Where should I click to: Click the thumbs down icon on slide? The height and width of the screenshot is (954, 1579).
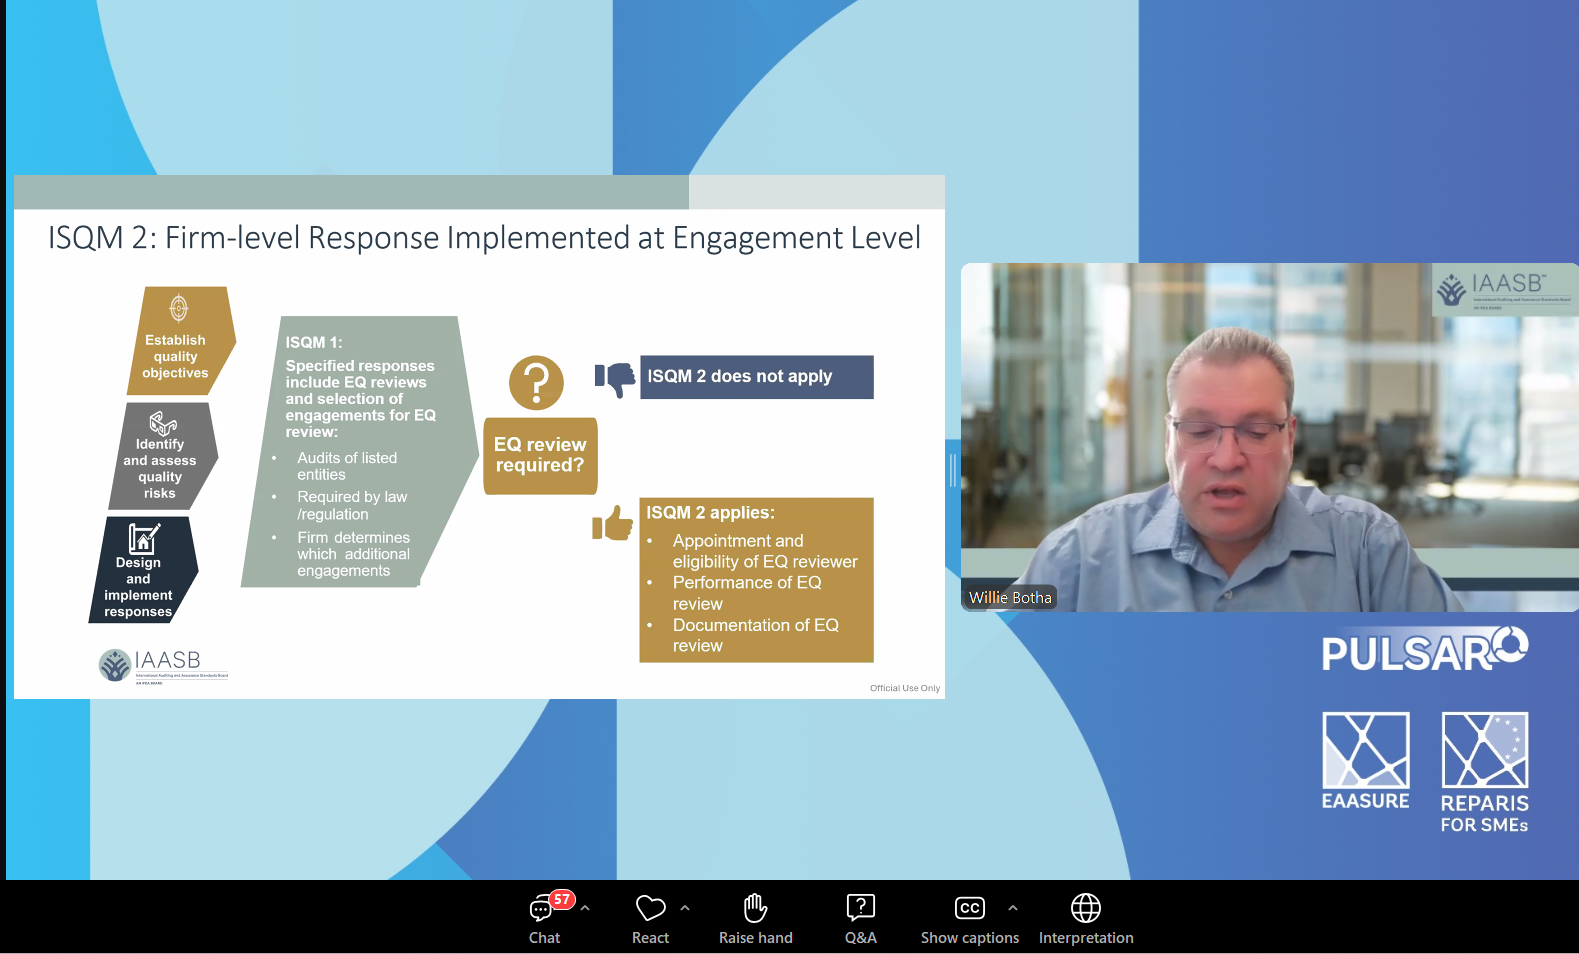(615, 378)
